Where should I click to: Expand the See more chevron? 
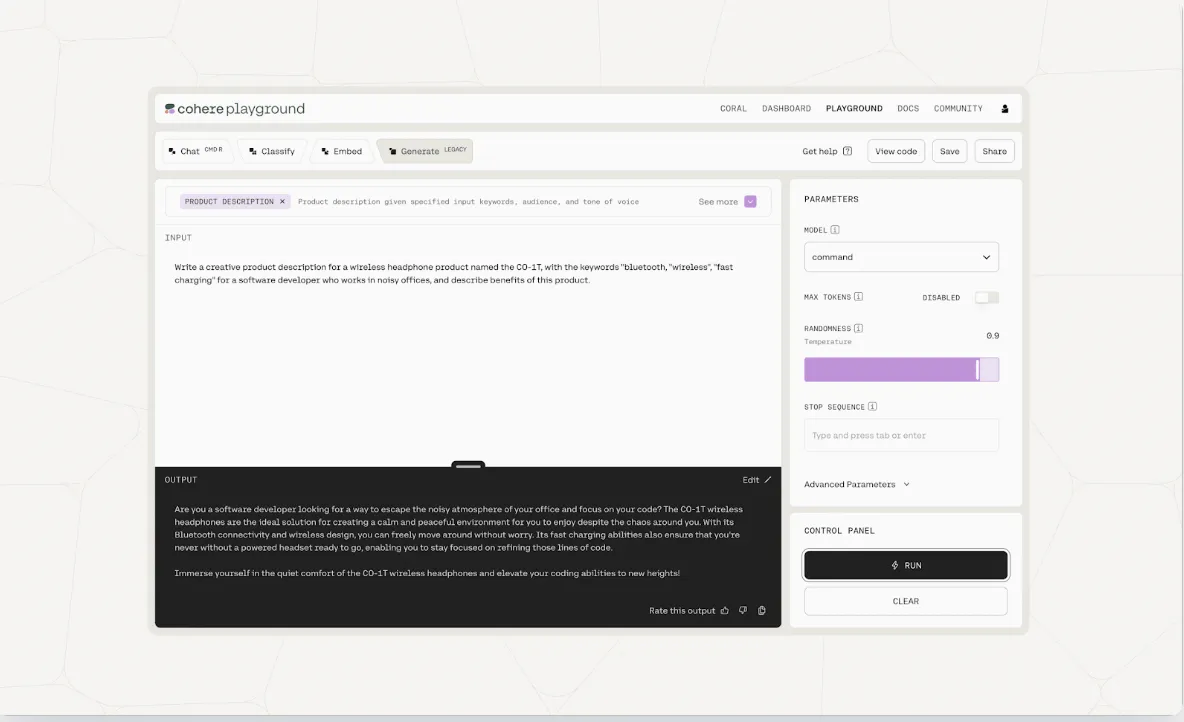tap(750, 202)
